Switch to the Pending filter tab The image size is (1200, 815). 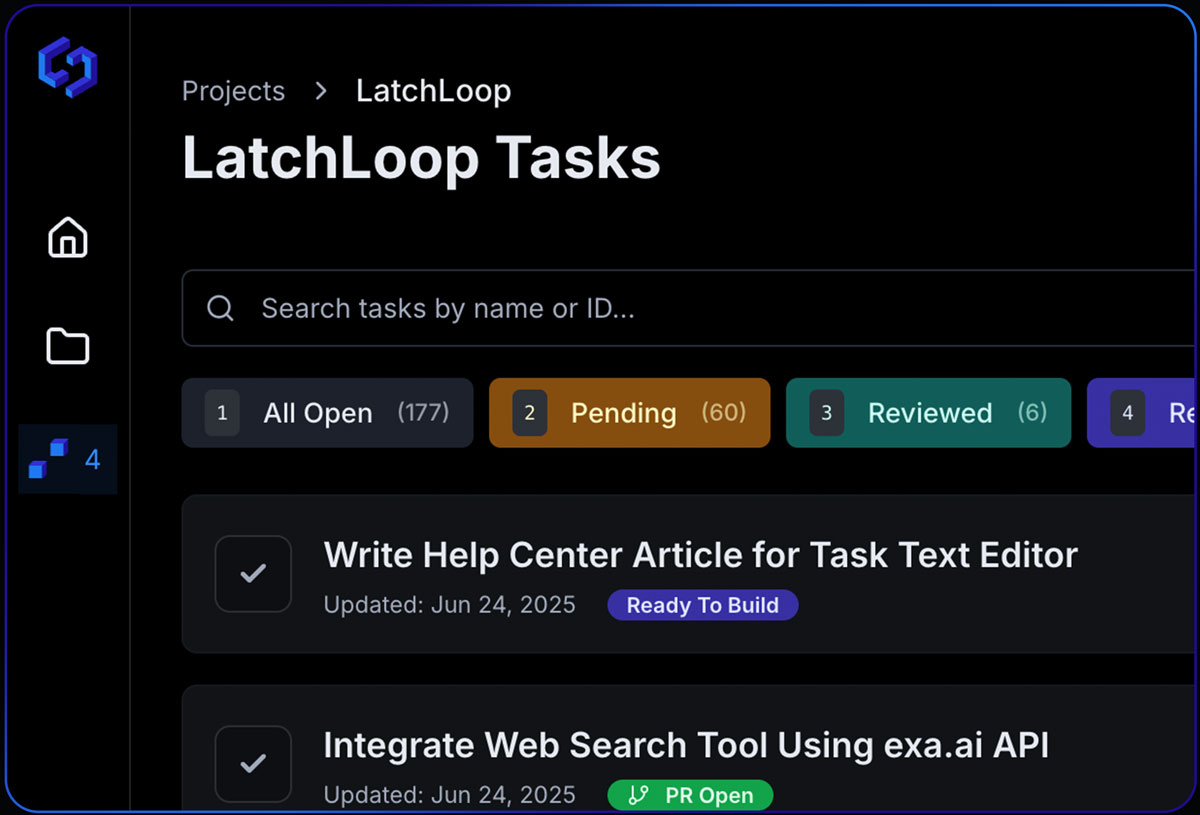[x=629, y=412]
